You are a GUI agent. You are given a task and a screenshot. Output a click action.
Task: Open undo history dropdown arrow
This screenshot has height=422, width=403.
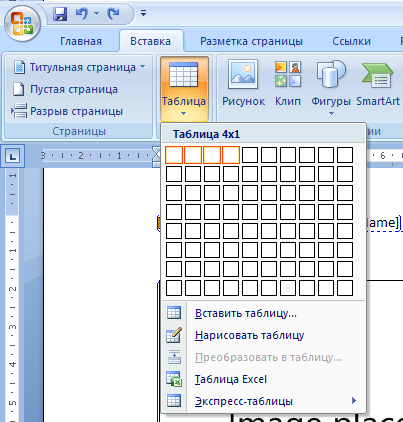96,14
